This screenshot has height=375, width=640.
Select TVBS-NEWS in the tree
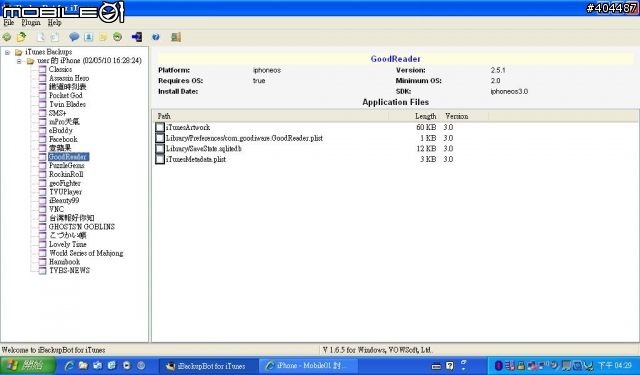tap(69, 270)
